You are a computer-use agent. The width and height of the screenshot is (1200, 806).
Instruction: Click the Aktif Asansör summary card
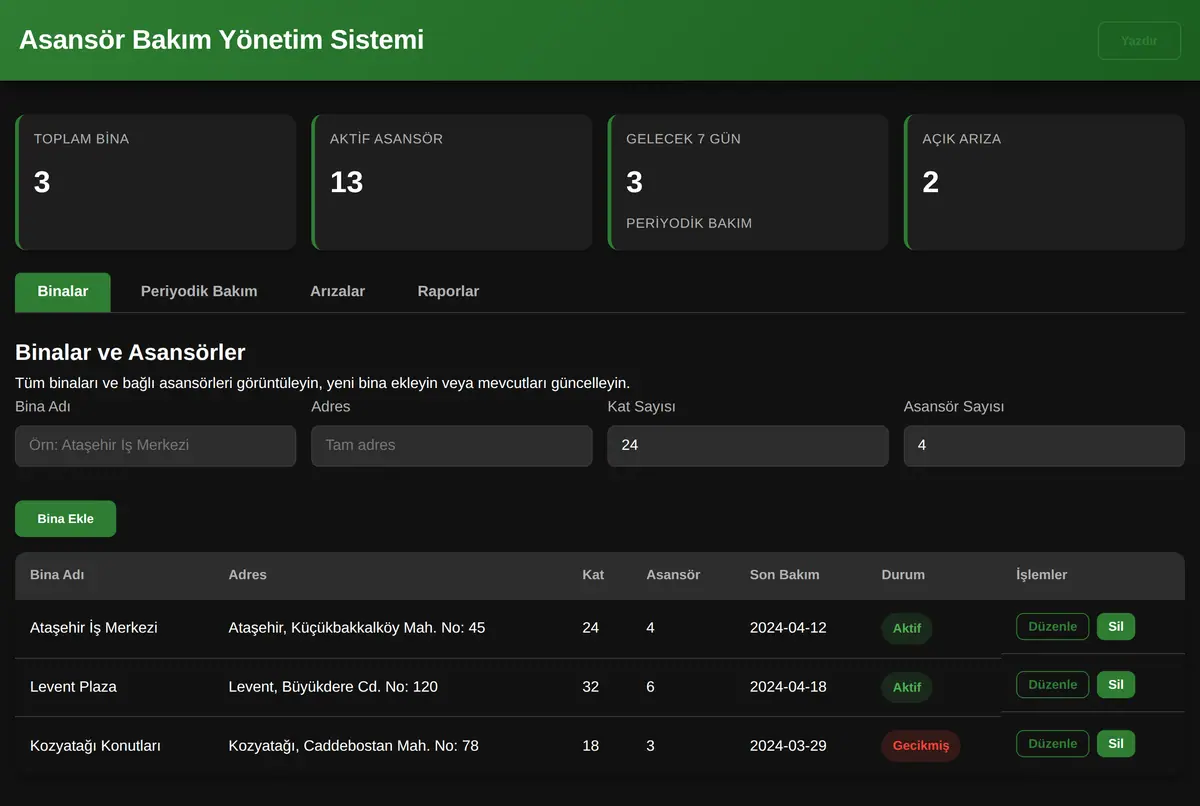click(x=452, y=182)
